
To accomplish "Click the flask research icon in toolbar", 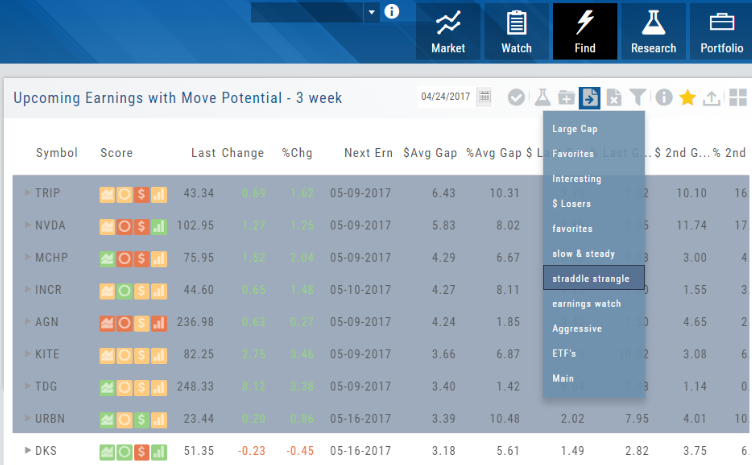I will (541, 97).
